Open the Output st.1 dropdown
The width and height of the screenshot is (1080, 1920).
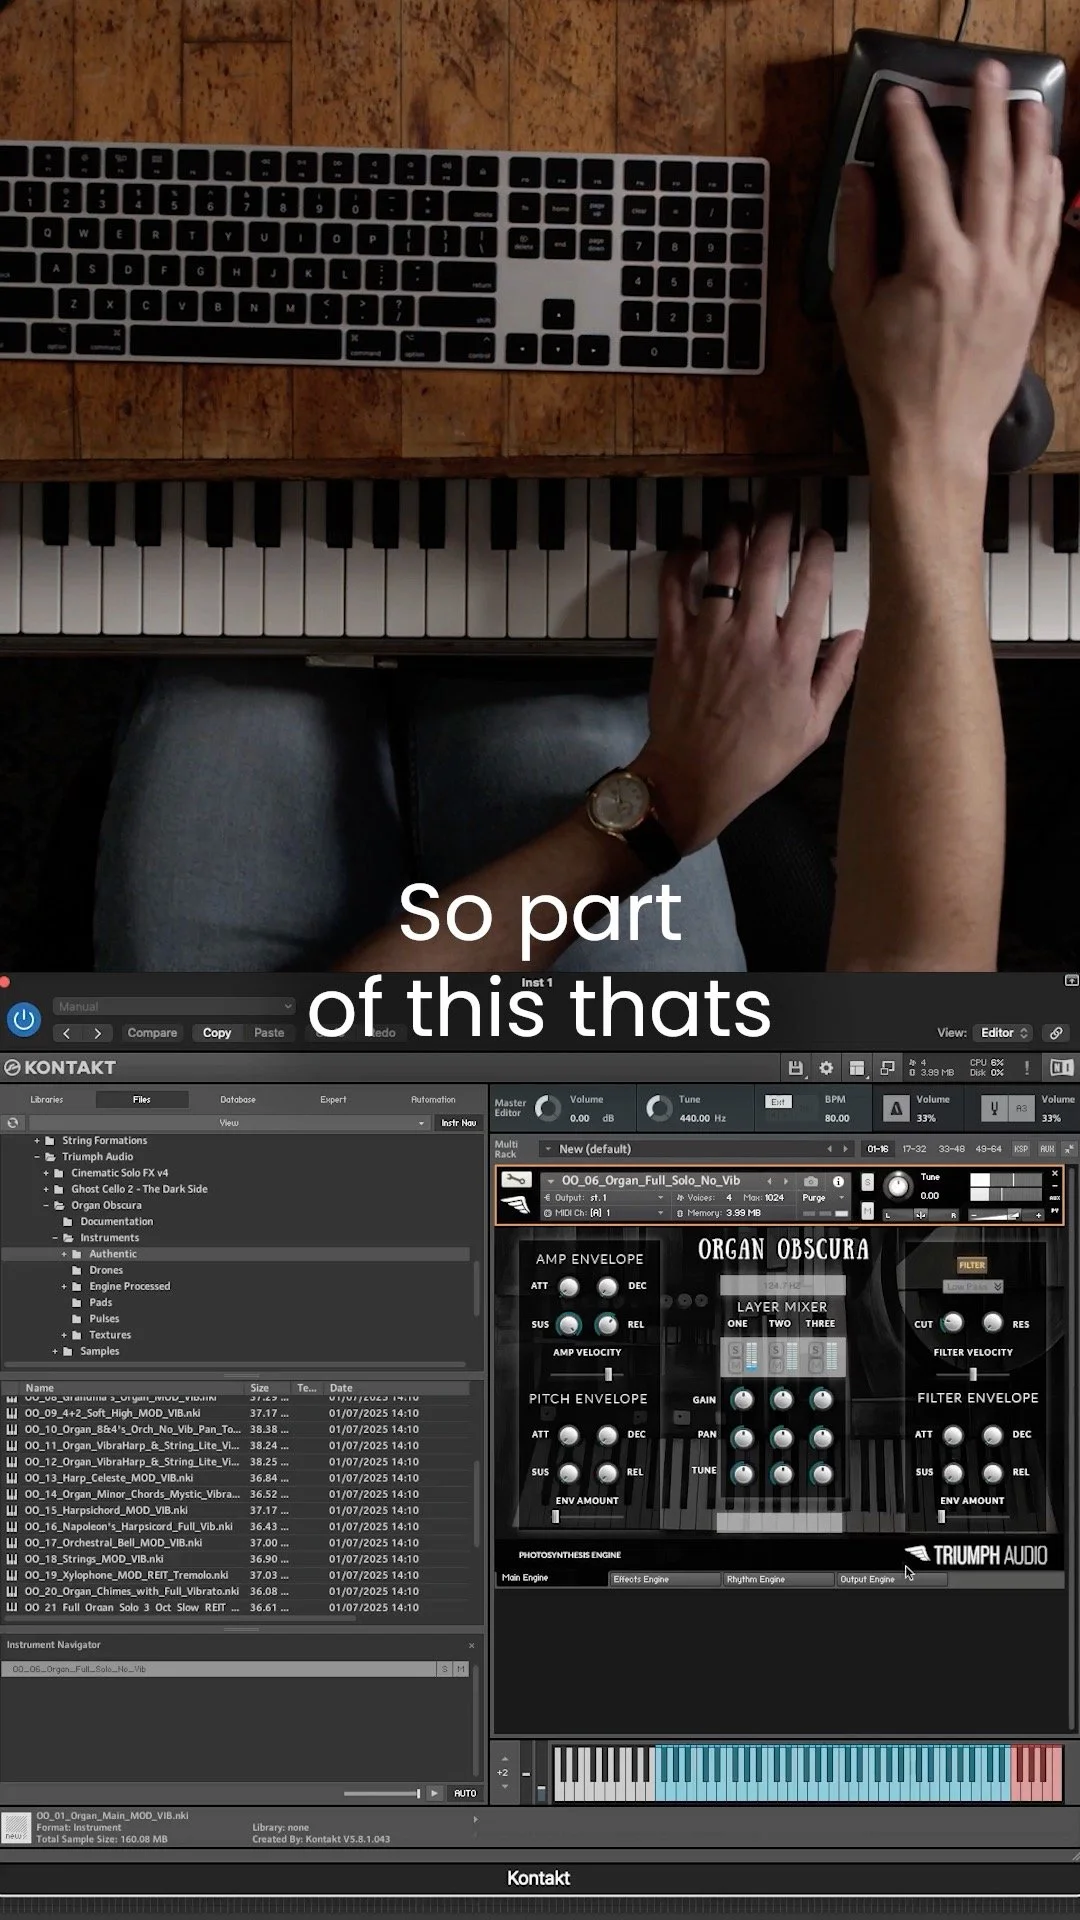(605, 1197)
